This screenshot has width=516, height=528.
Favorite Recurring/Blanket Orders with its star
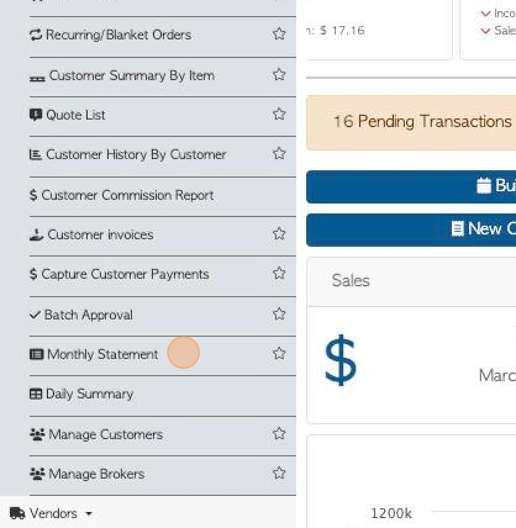click(x=279, y=34)
